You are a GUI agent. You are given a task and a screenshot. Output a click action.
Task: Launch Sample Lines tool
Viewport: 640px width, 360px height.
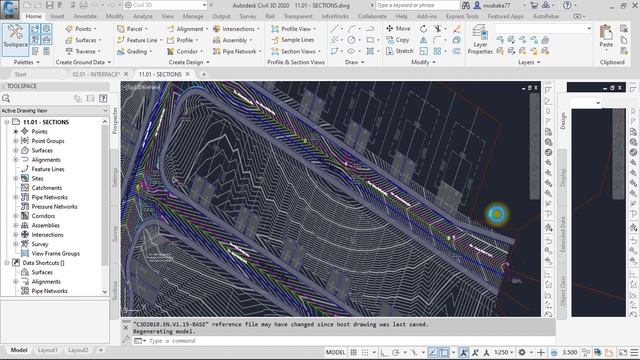coord(293,40)
